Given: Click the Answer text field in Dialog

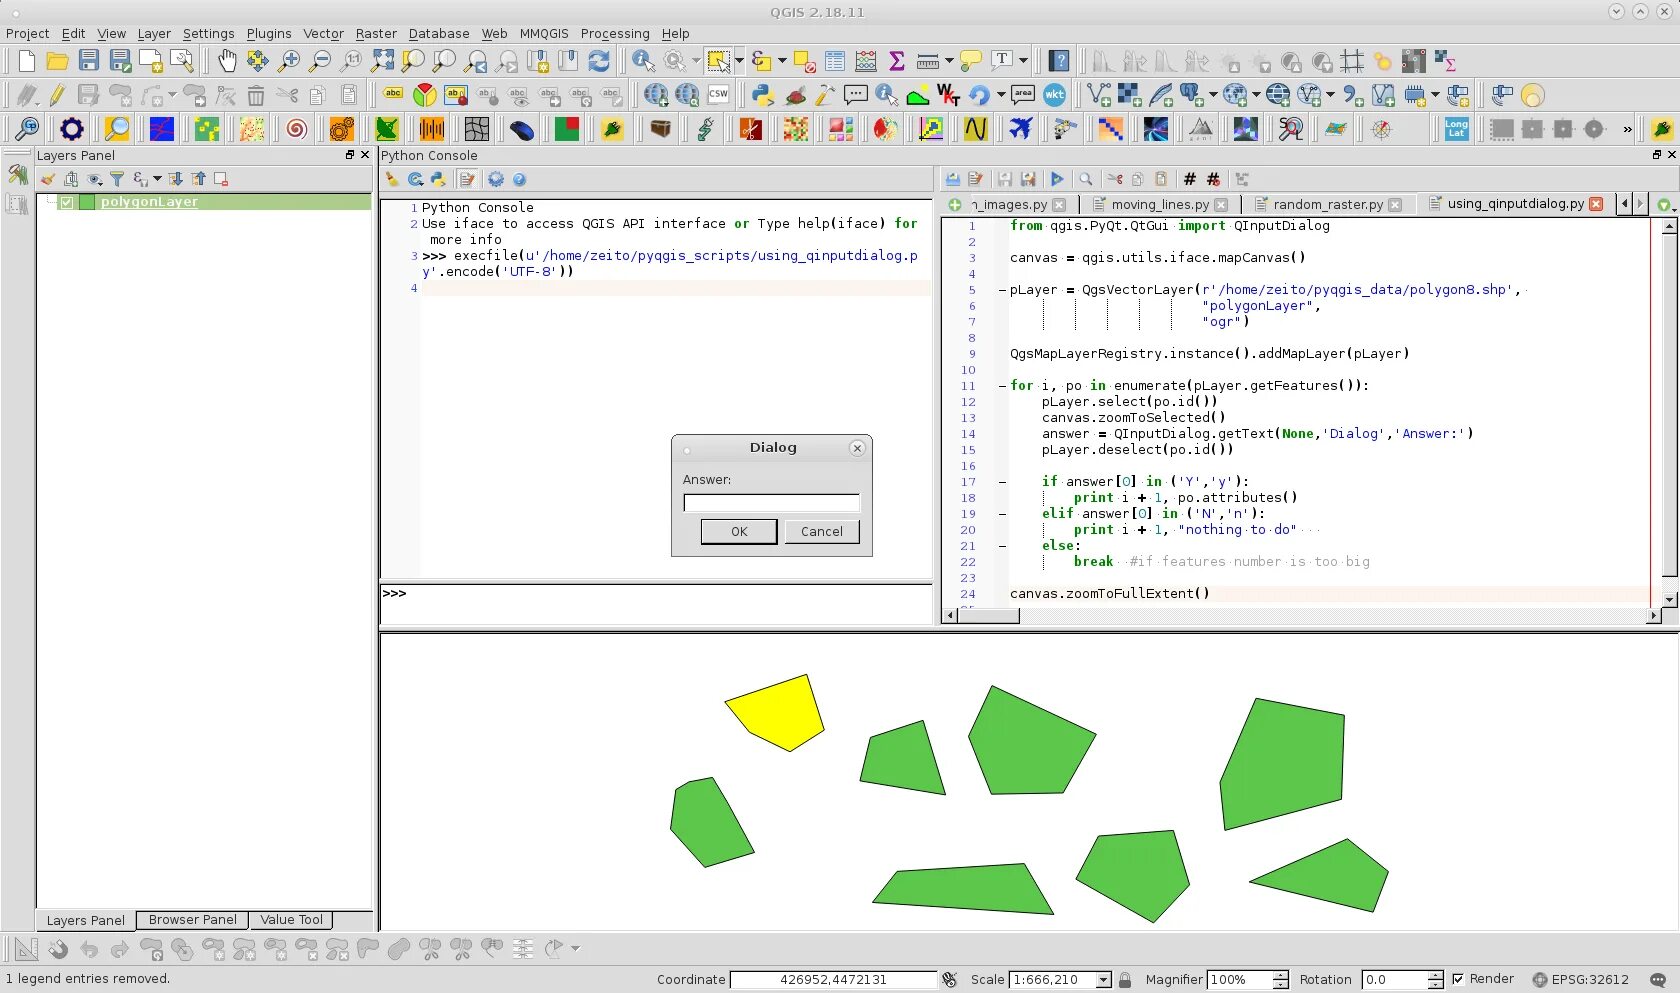Looking at the screenshot, I should (771, 503).
